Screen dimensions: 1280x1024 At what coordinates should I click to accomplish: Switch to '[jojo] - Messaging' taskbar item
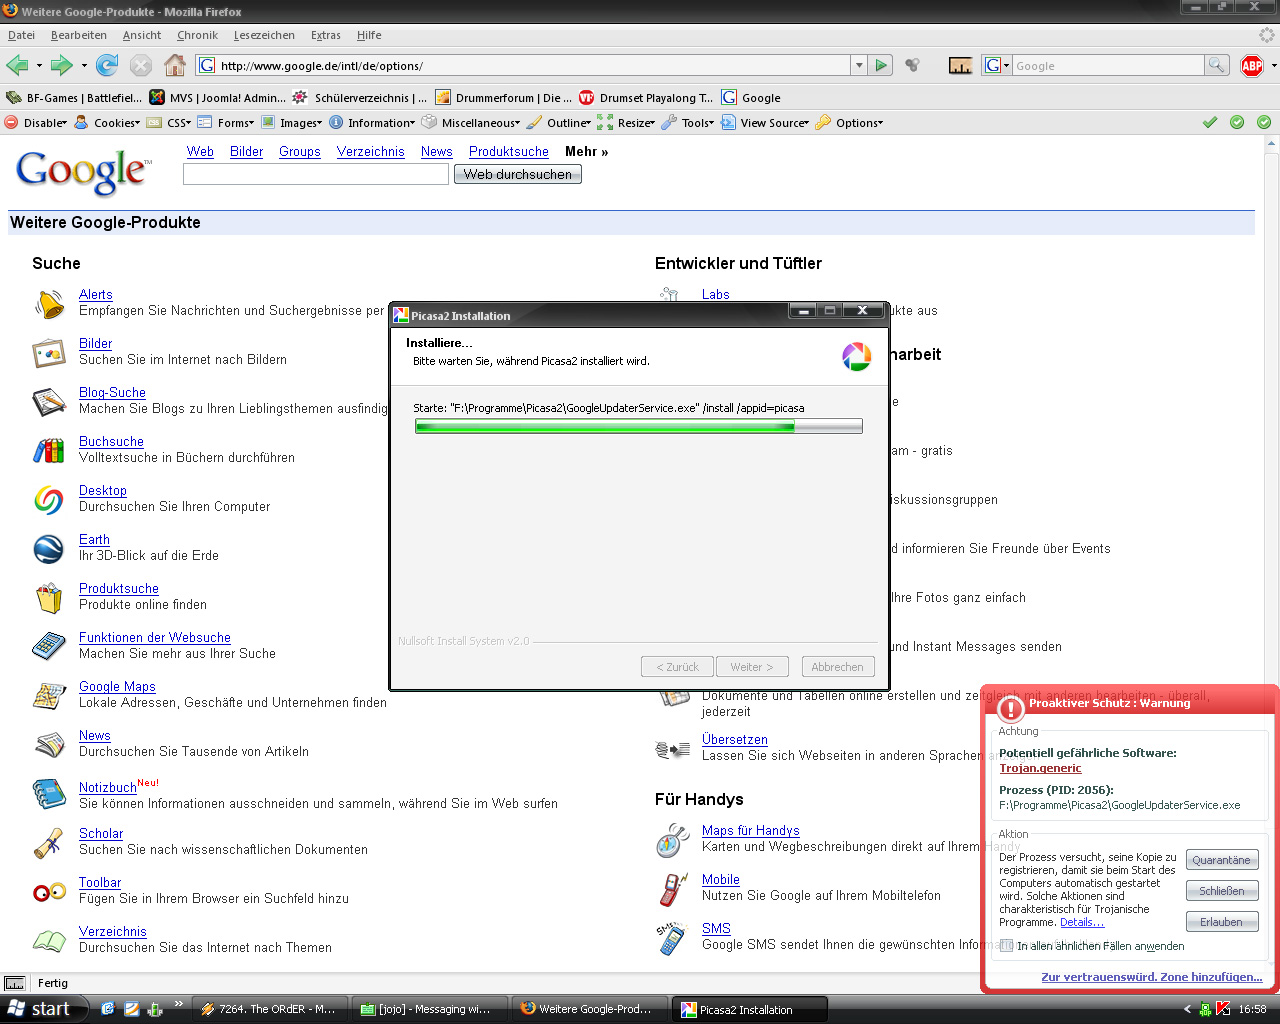tap(431, 1009)
